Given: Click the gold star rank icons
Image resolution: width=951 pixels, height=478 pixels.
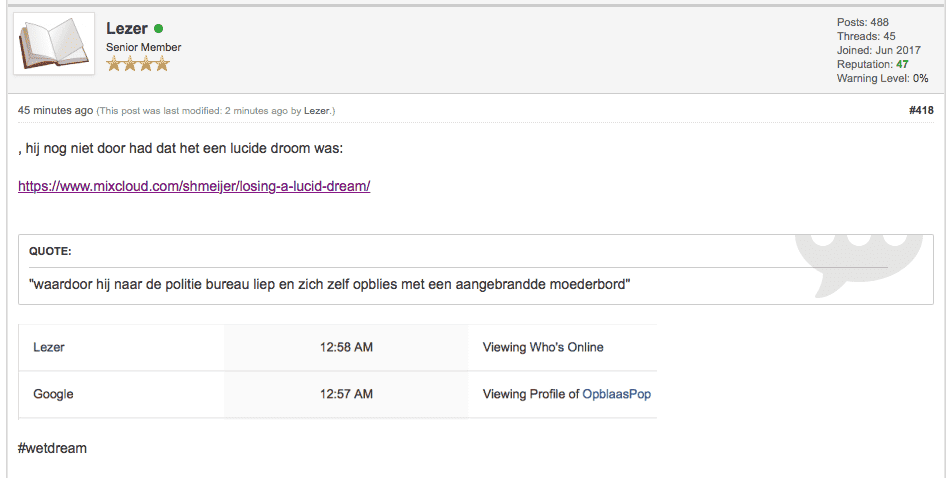Looking at the screenshot, I should 138,64.
